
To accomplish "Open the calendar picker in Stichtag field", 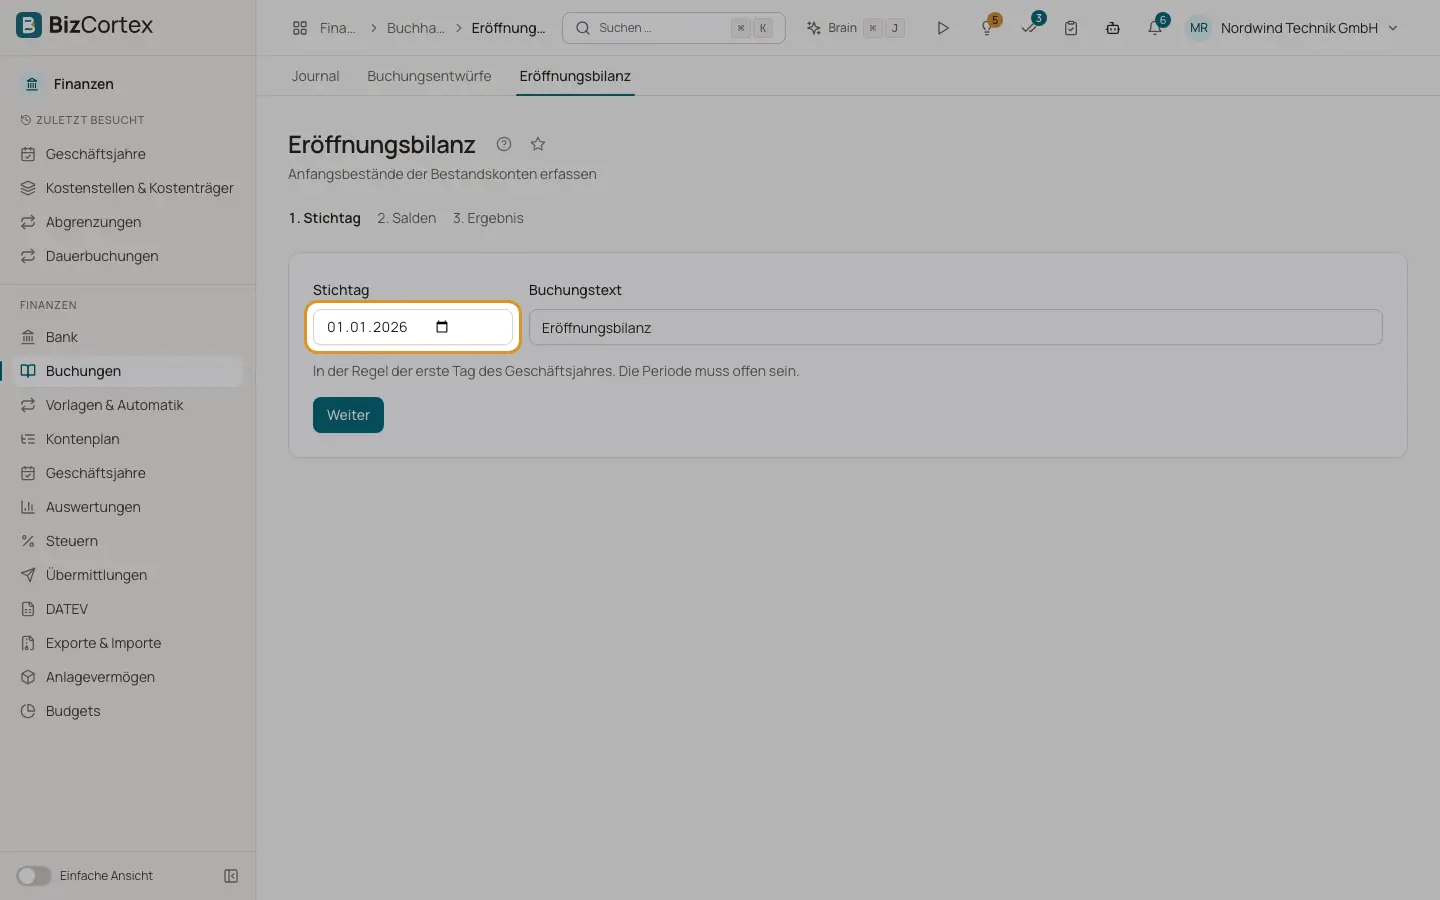I will 442,327.
